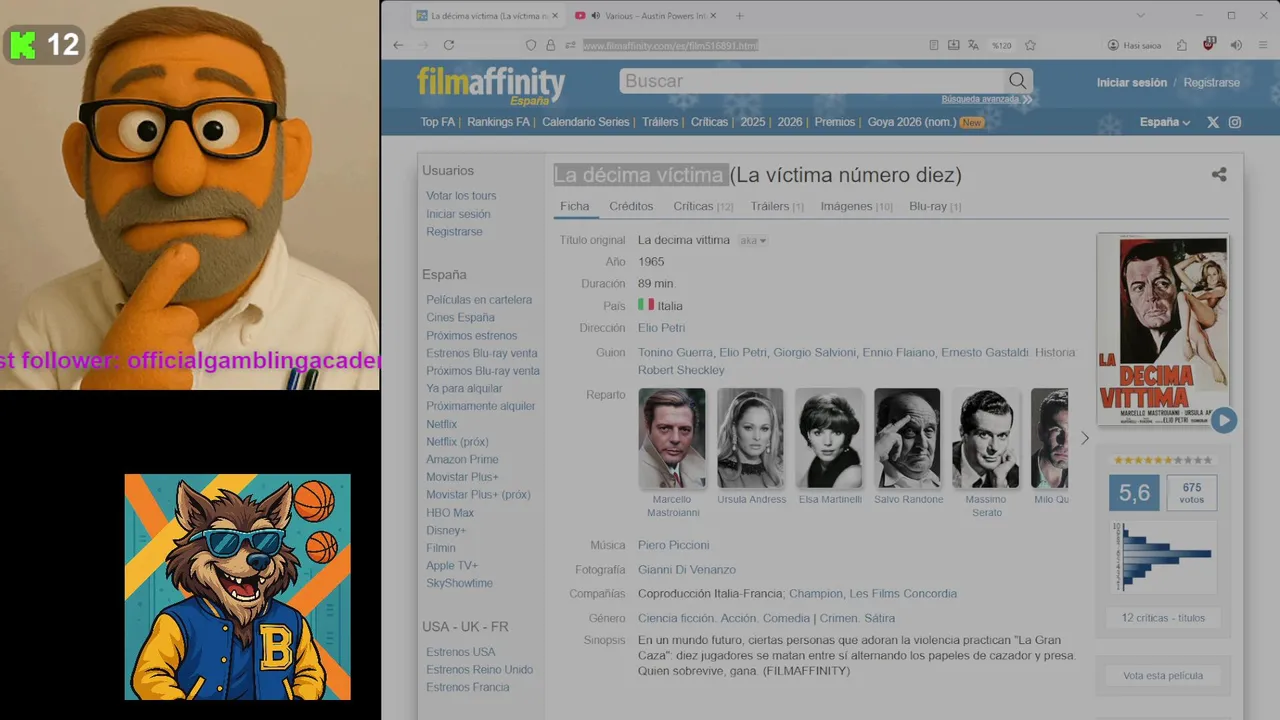The width and height of the screenshot is (1280, 720).
Task: Open FilmAffinity X (Twitter) icon
Action: click(1213, 122)
